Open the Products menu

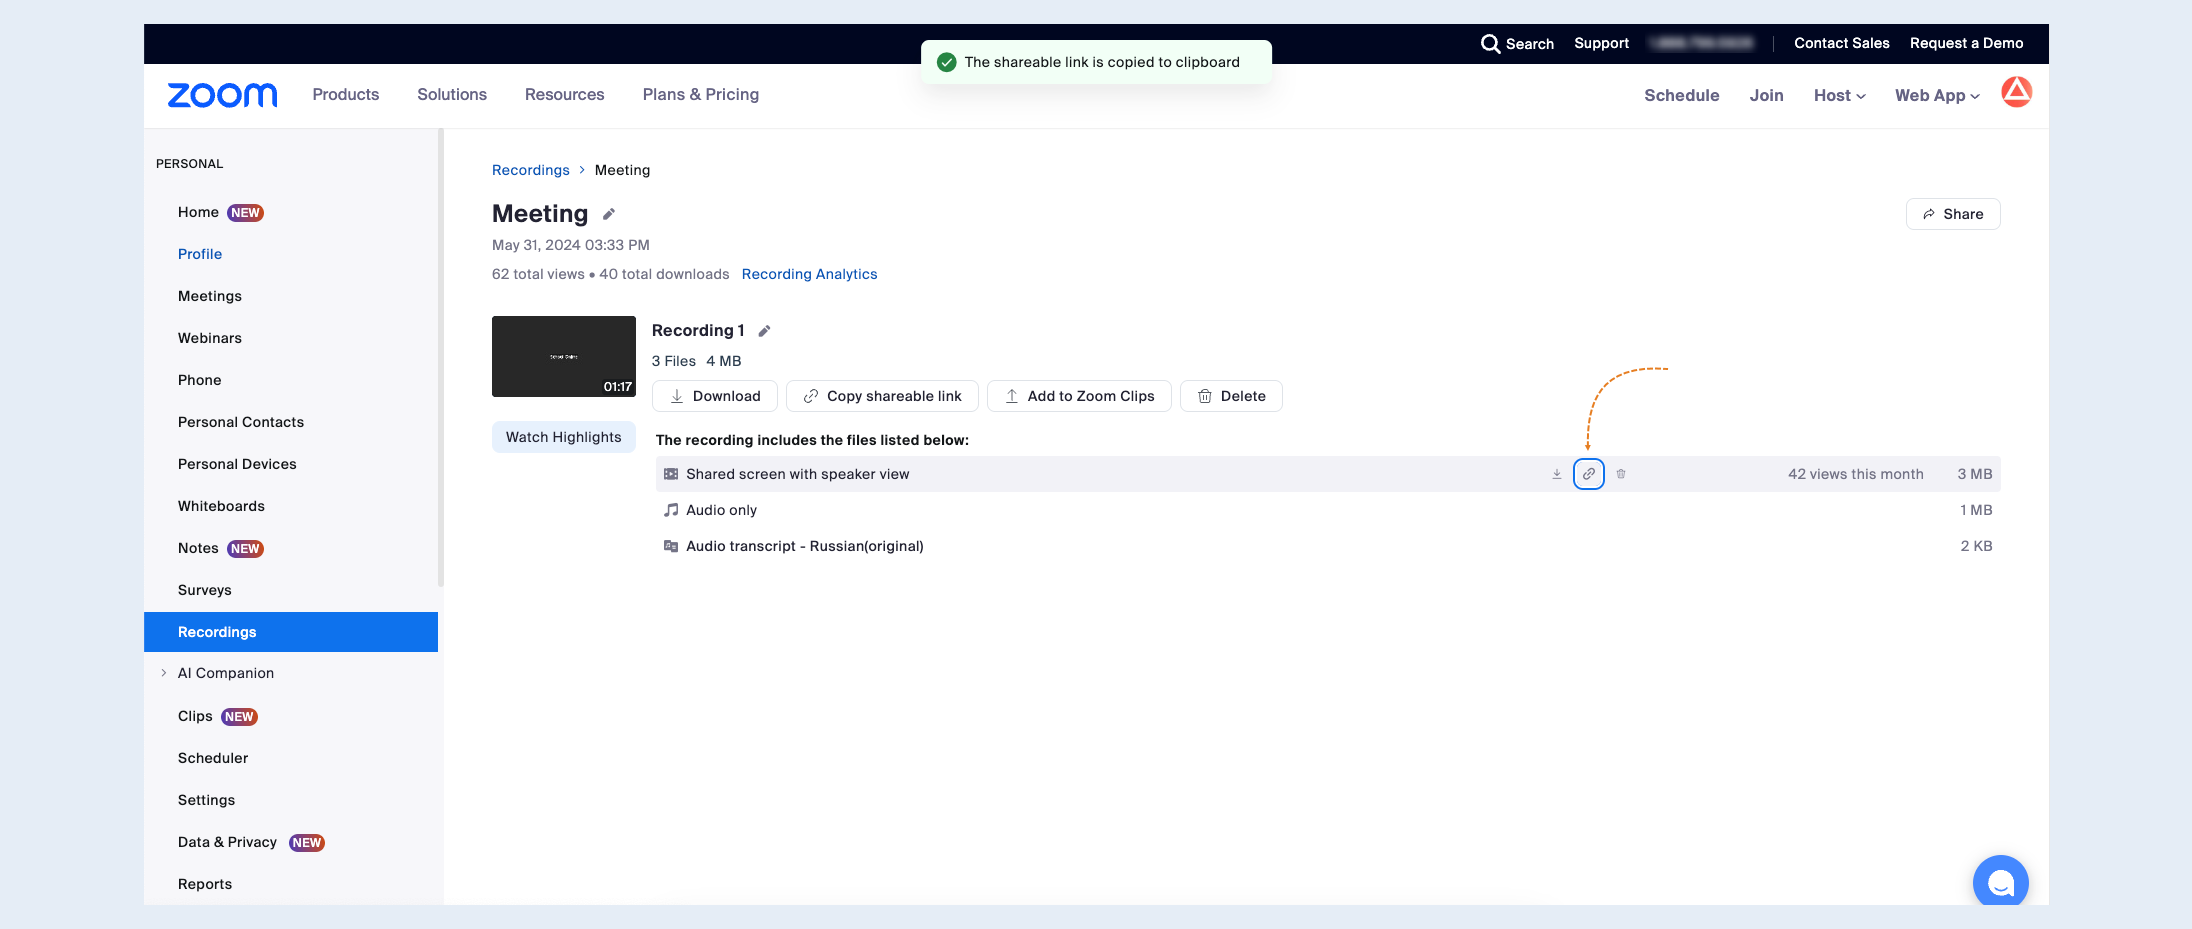coord(346,94)
